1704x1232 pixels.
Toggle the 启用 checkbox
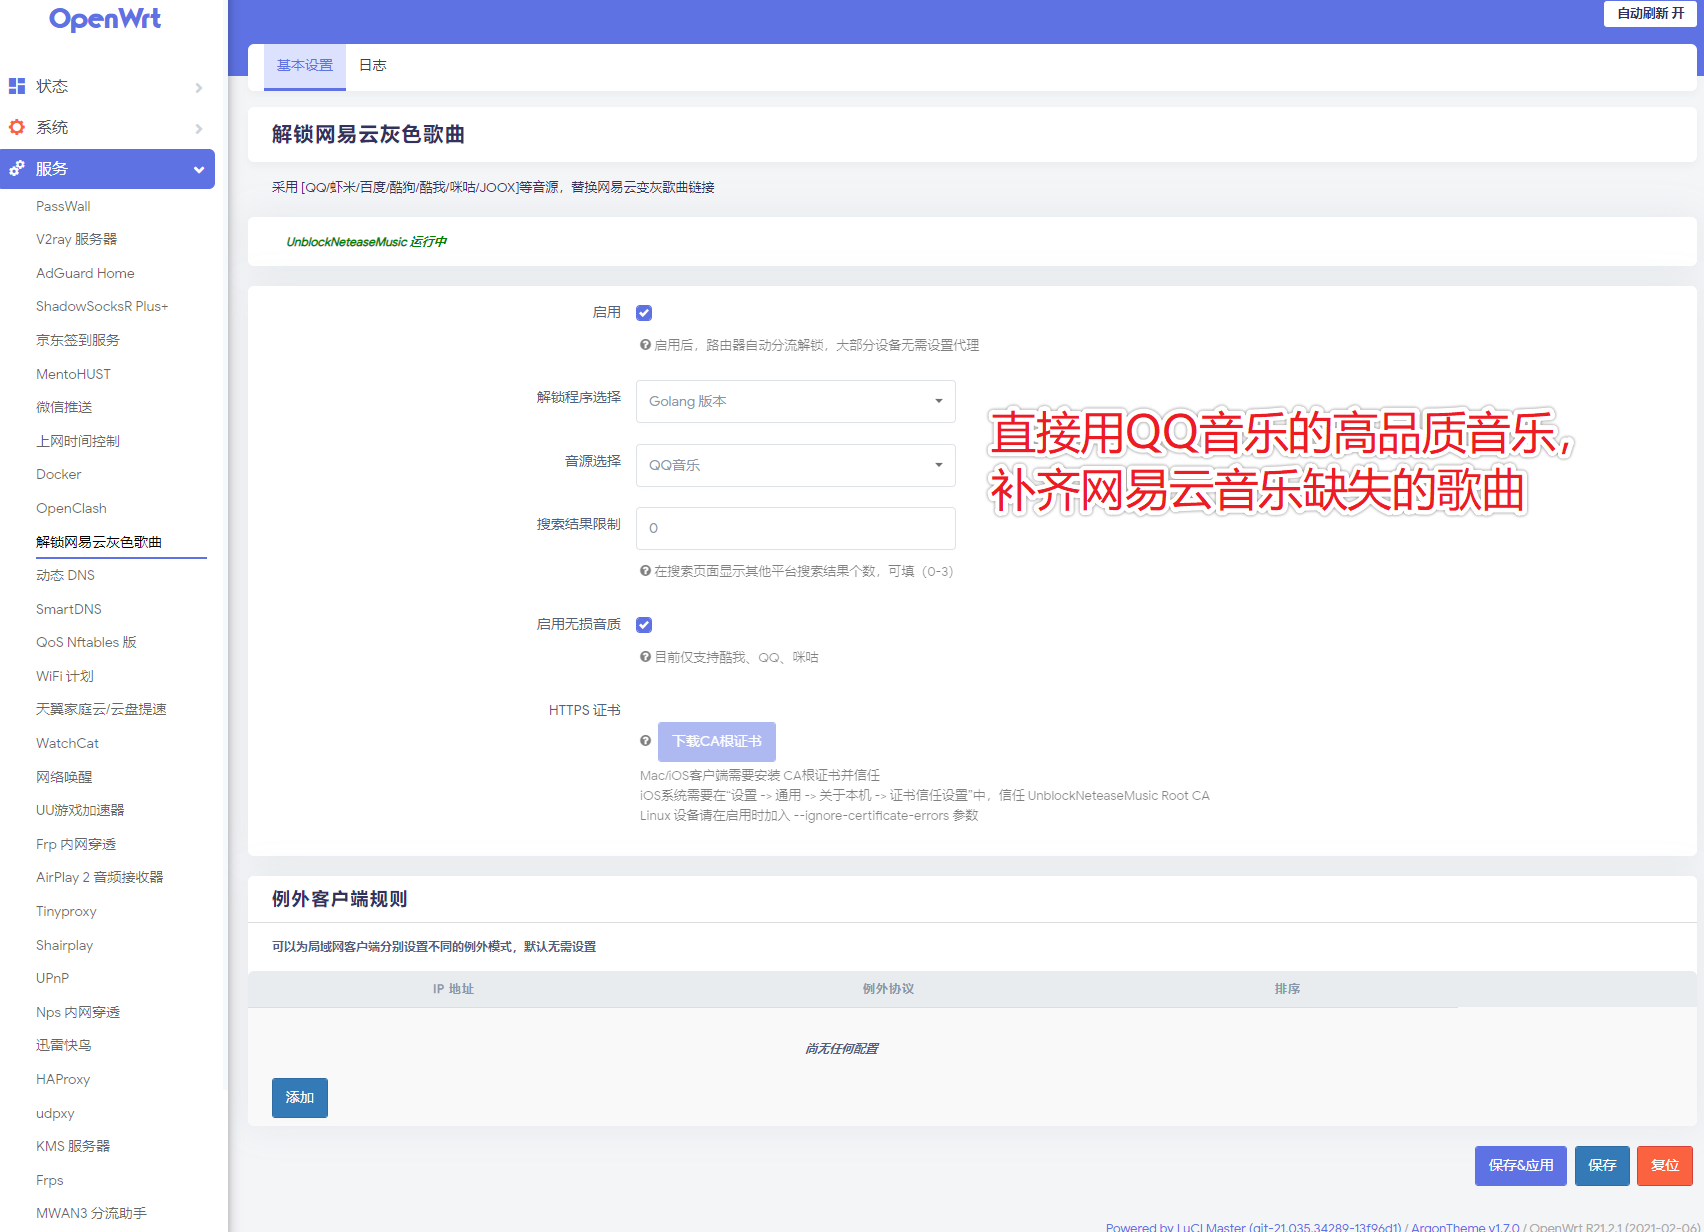point(644,313)
